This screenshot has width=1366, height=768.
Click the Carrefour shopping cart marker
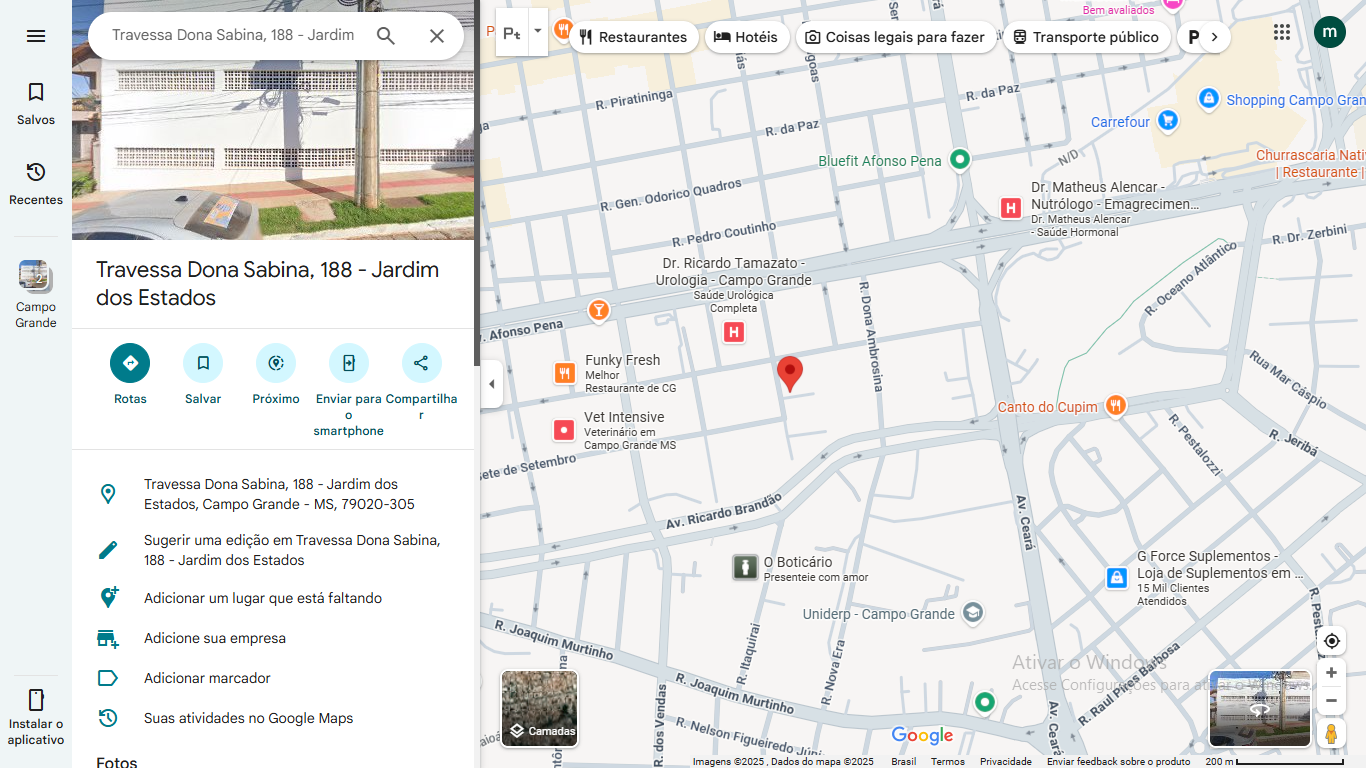coord(1167,121)
